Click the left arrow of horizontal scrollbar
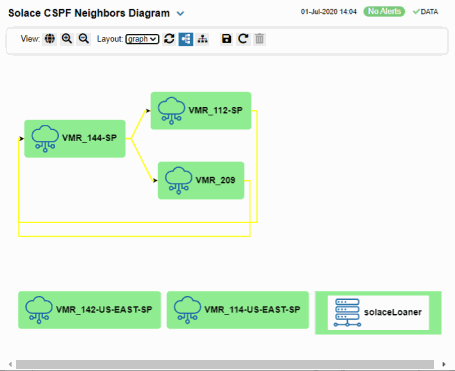 [x=11, y=364]
